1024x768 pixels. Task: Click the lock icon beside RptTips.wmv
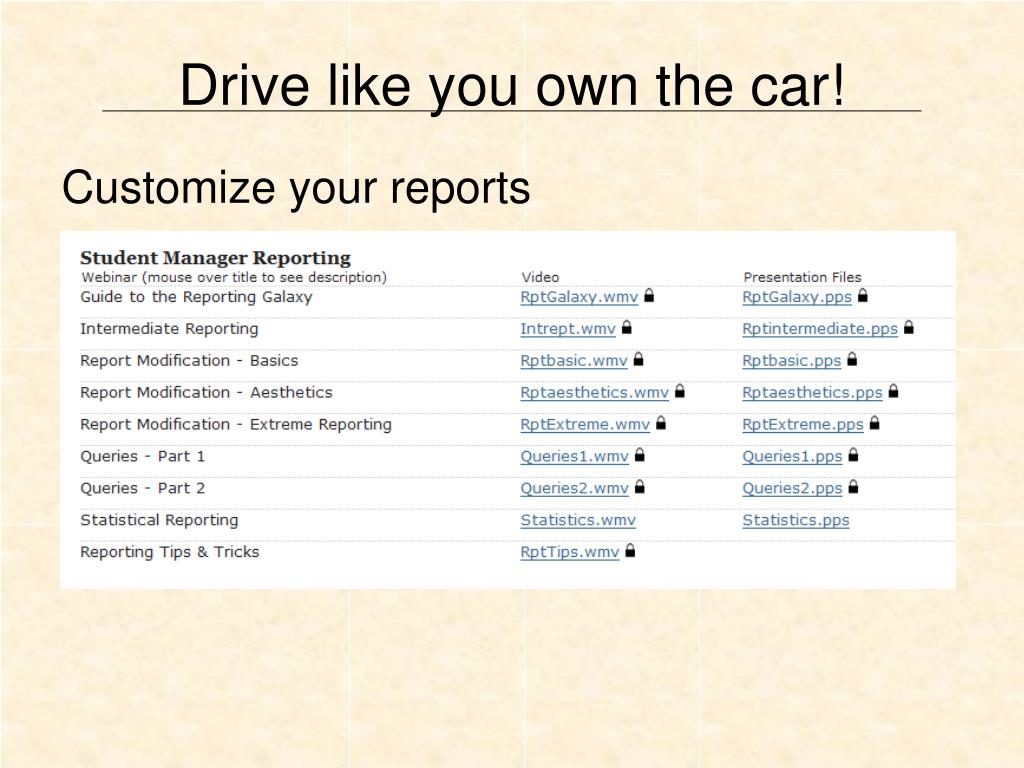pyautogui.click(x=630, y=551)
